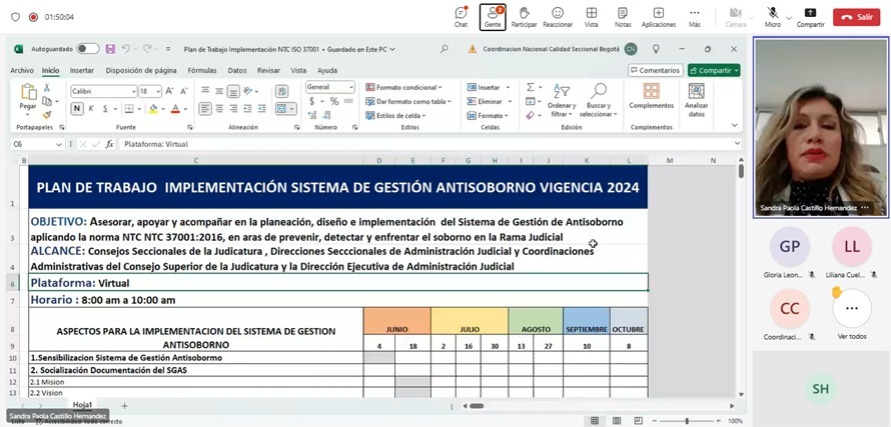The width and height of the screenshot is (891, 427).
Task: Center text horizontally in cell
Action: (219, 108)
